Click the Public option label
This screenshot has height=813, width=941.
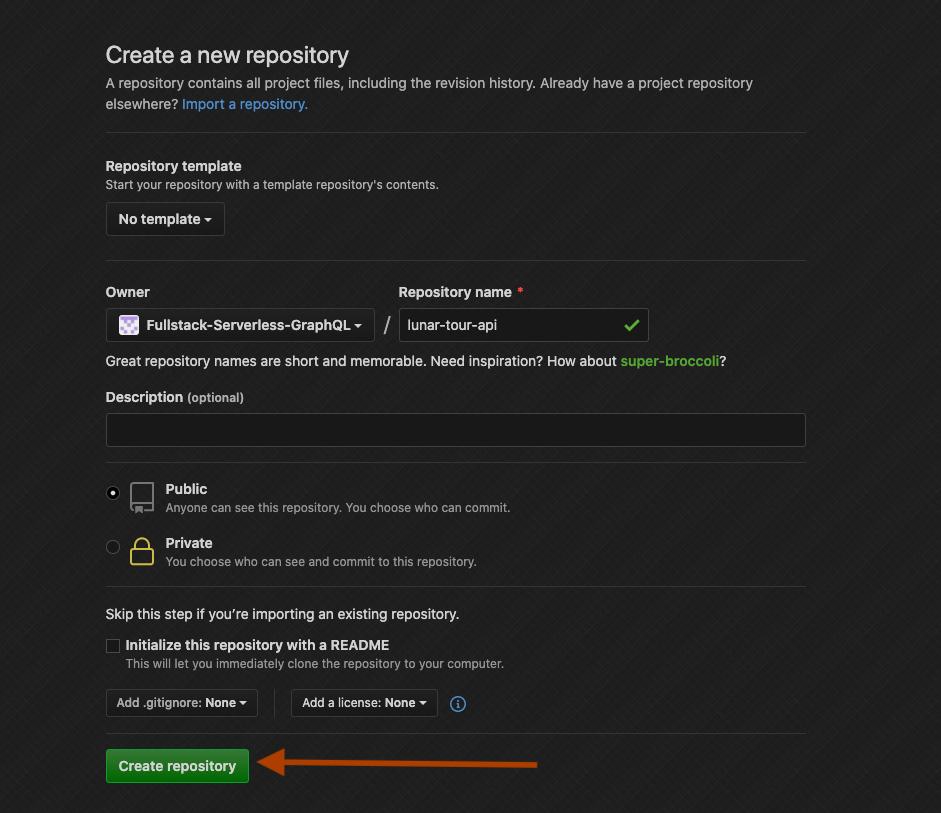tap(186, 489)
